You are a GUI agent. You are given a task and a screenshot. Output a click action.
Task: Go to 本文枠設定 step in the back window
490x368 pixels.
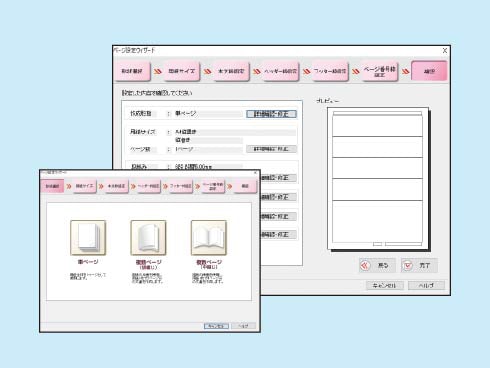tap(231, 71)
